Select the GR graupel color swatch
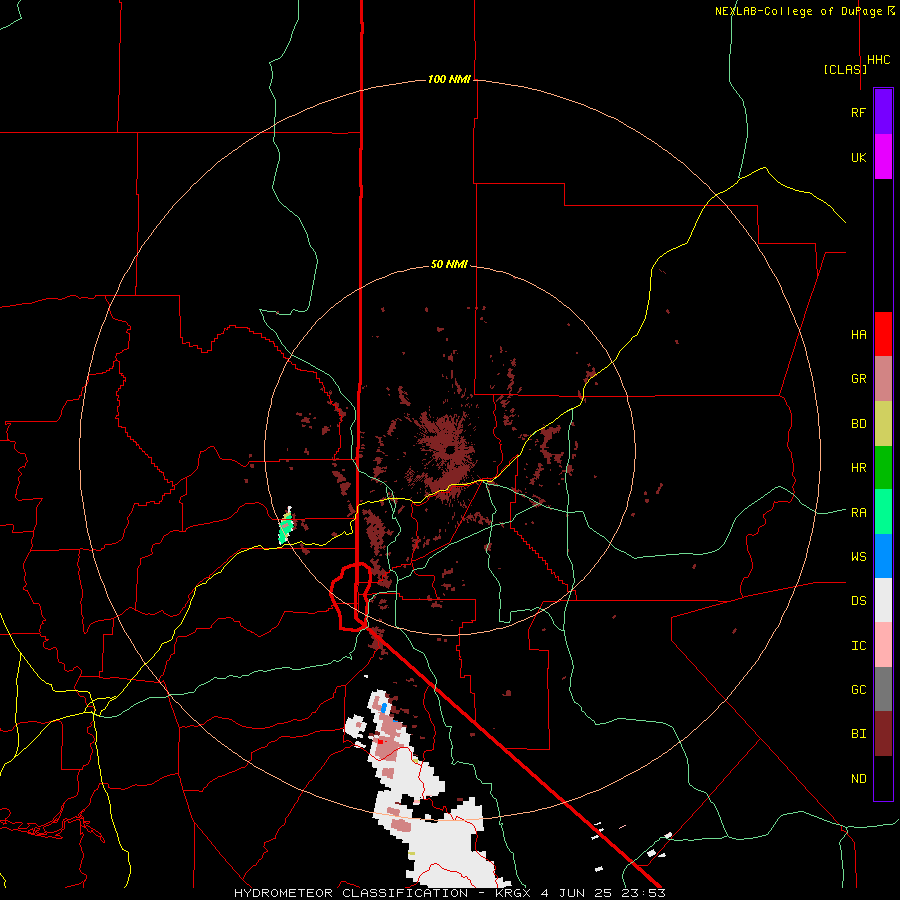The width and height of the screenshot is (900, 900). tap(883, 379)
